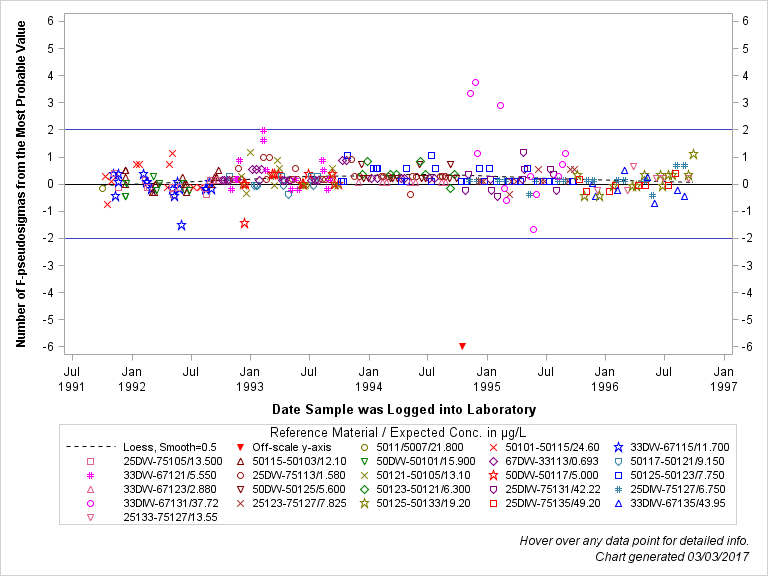
Task: Select the highest magenta circle data point near 3.75
Action: (x=475, y=82)
